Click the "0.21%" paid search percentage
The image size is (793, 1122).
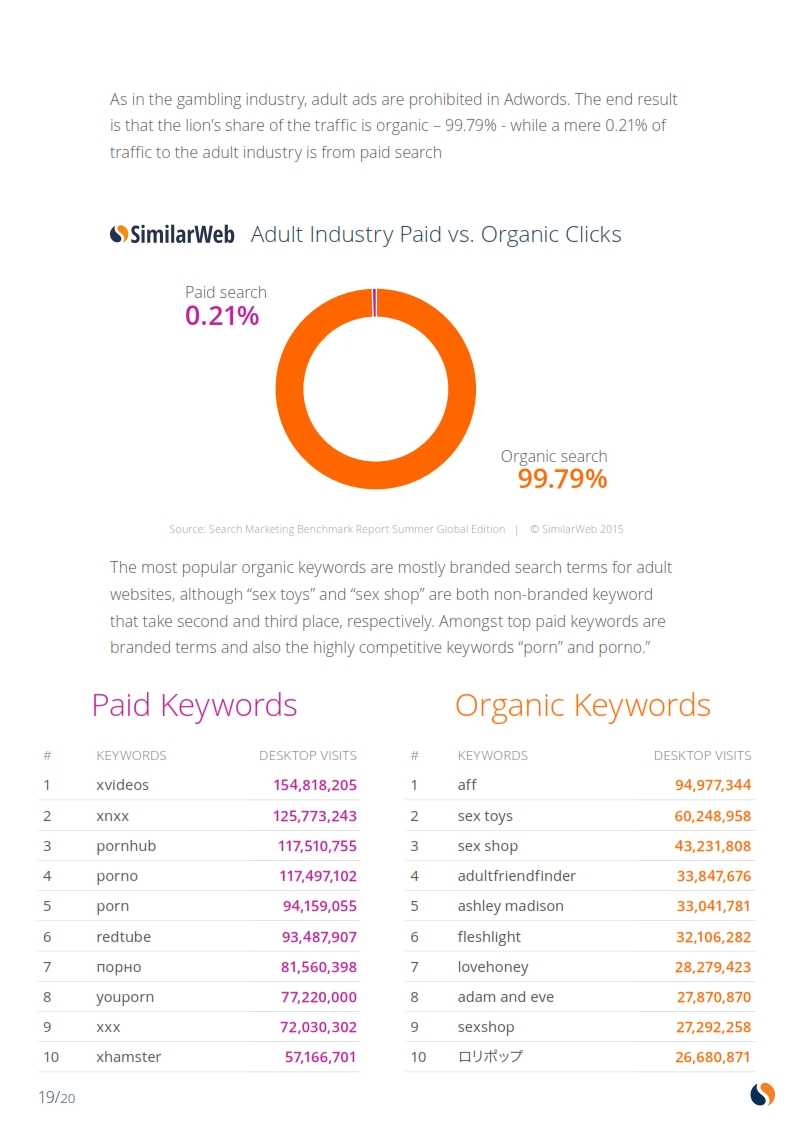click(222, 316)
